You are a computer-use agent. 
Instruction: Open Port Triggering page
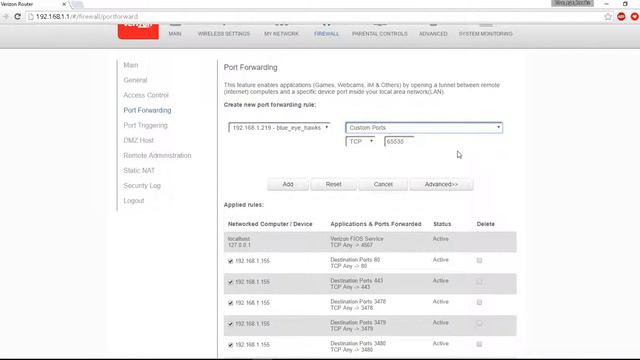[146, 125]
